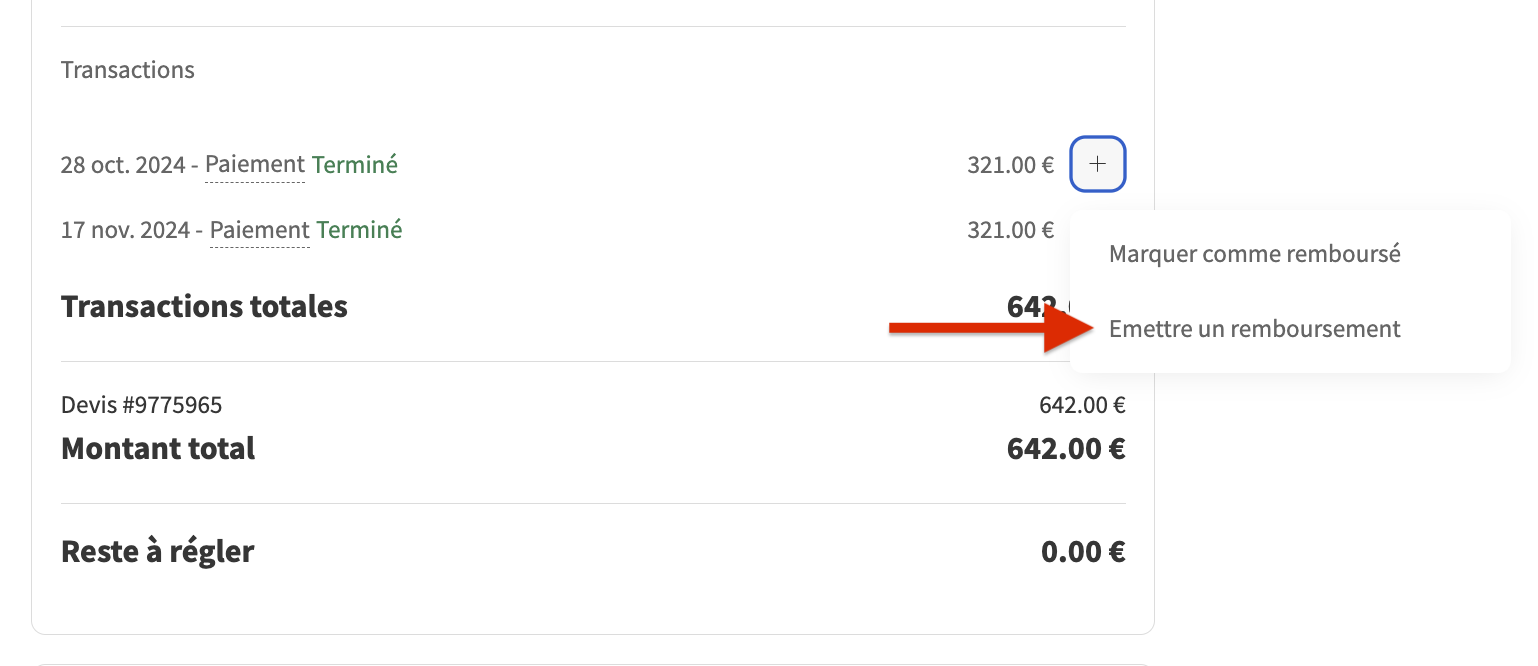1538x666 pixels.
Task: Click the 321.00 € amount on the 17 nov. row
Action: point(1010,230)
